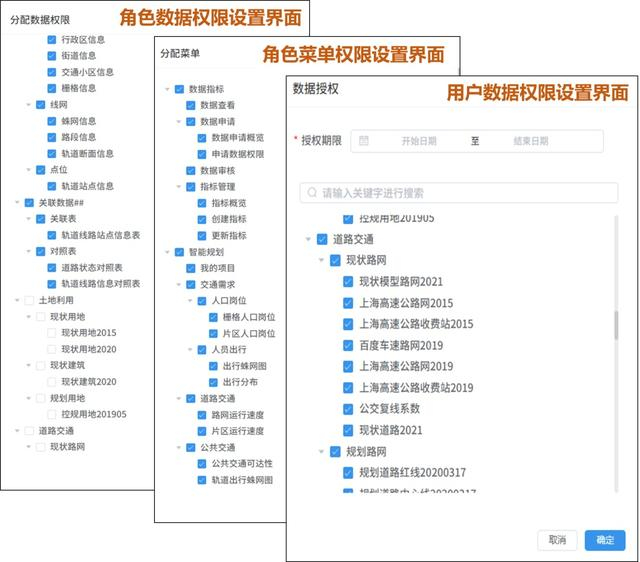The width and height of the screenshot is (640, 562).
Task: Uncheck 现状模型路网2021 in the 数据授权 dialog
Action: pos(348,282)
